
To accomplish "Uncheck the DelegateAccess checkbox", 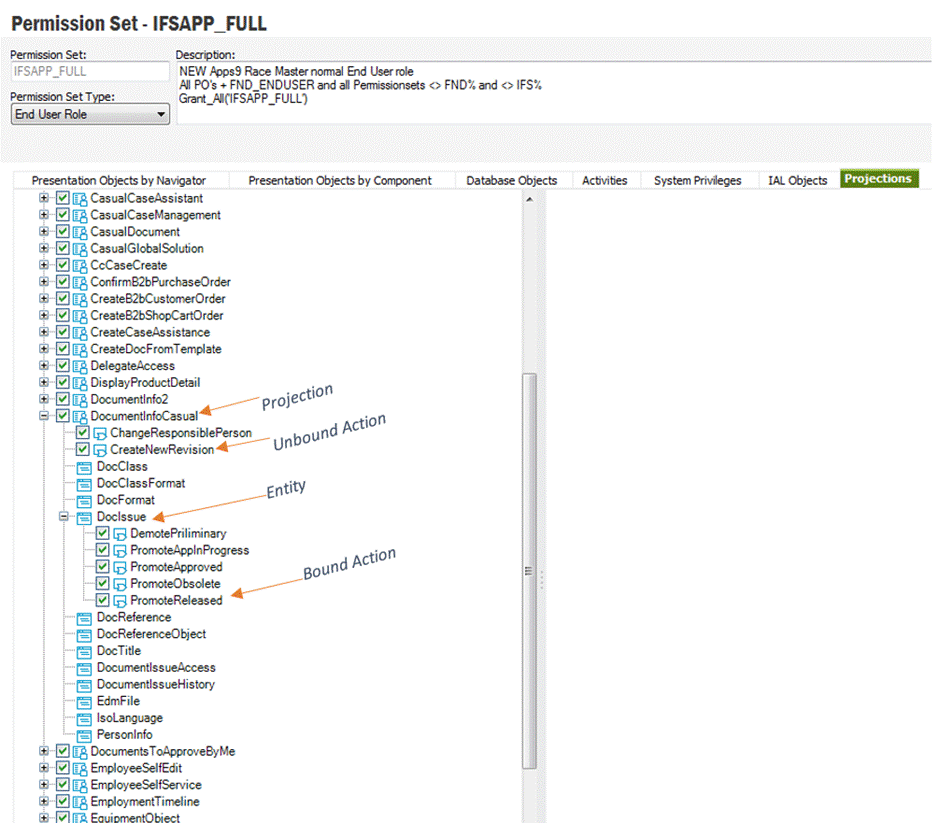I will 63,366.
